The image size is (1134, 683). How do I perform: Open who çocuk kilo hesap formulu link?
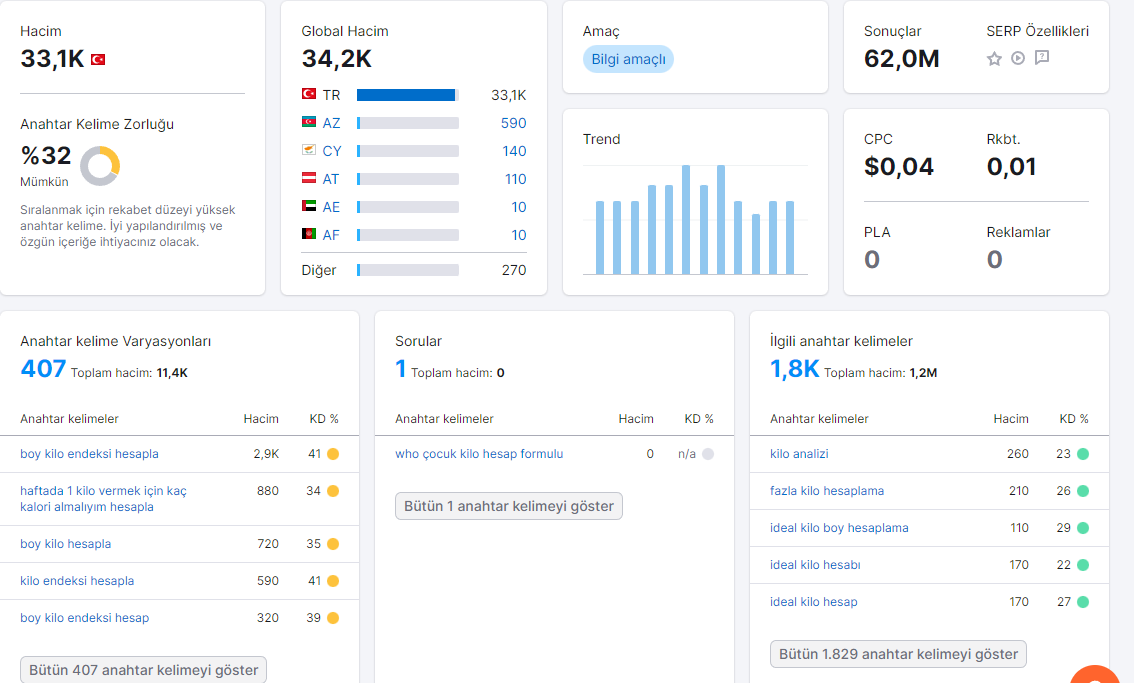point(479,454)
